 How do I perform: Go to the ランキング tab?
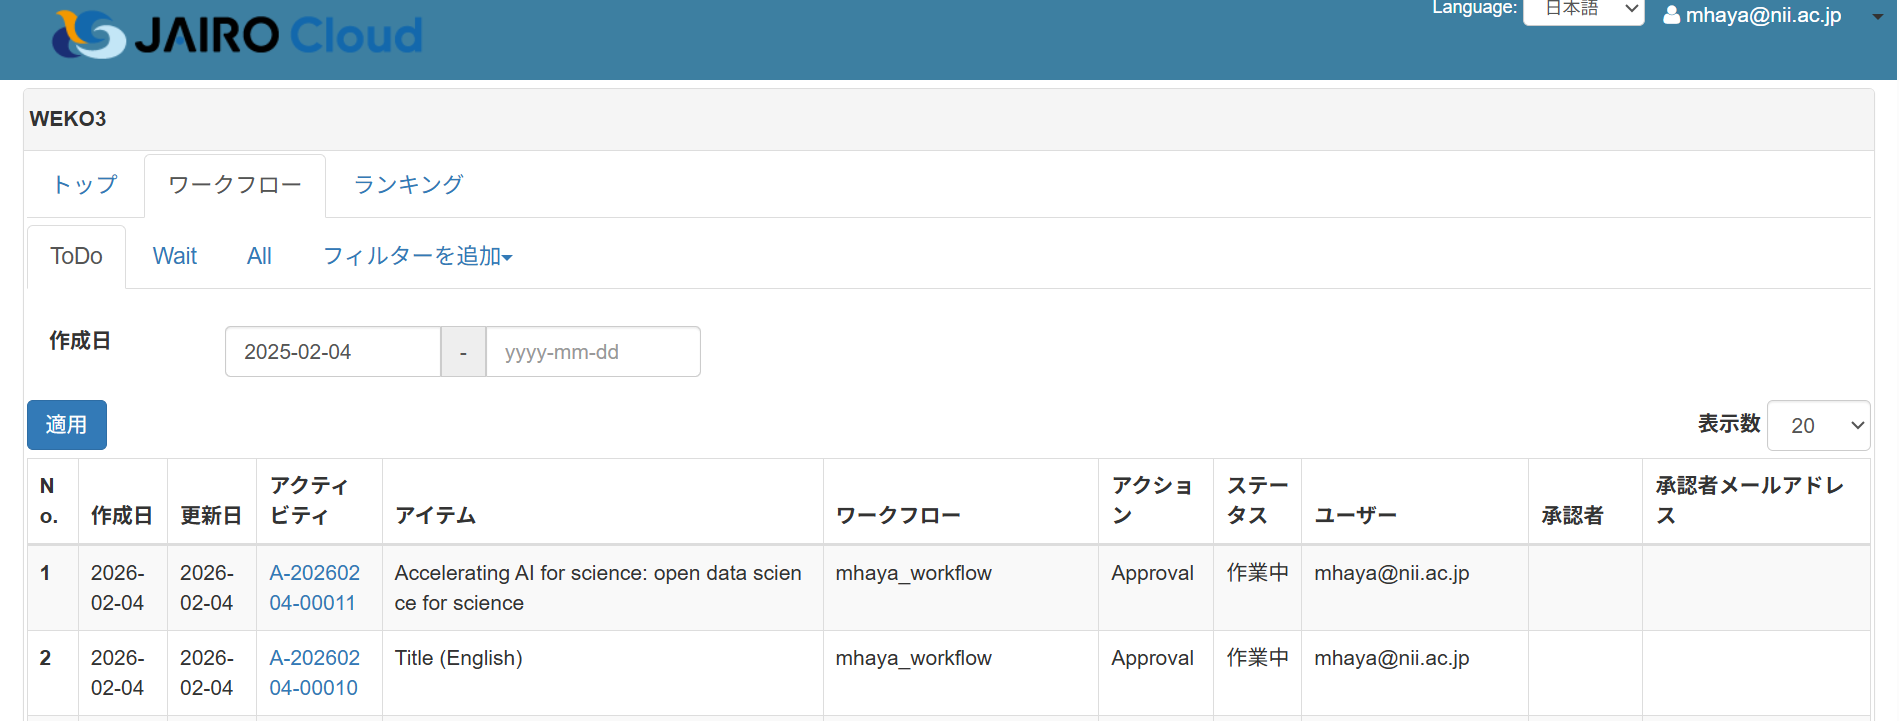point(408,185)
